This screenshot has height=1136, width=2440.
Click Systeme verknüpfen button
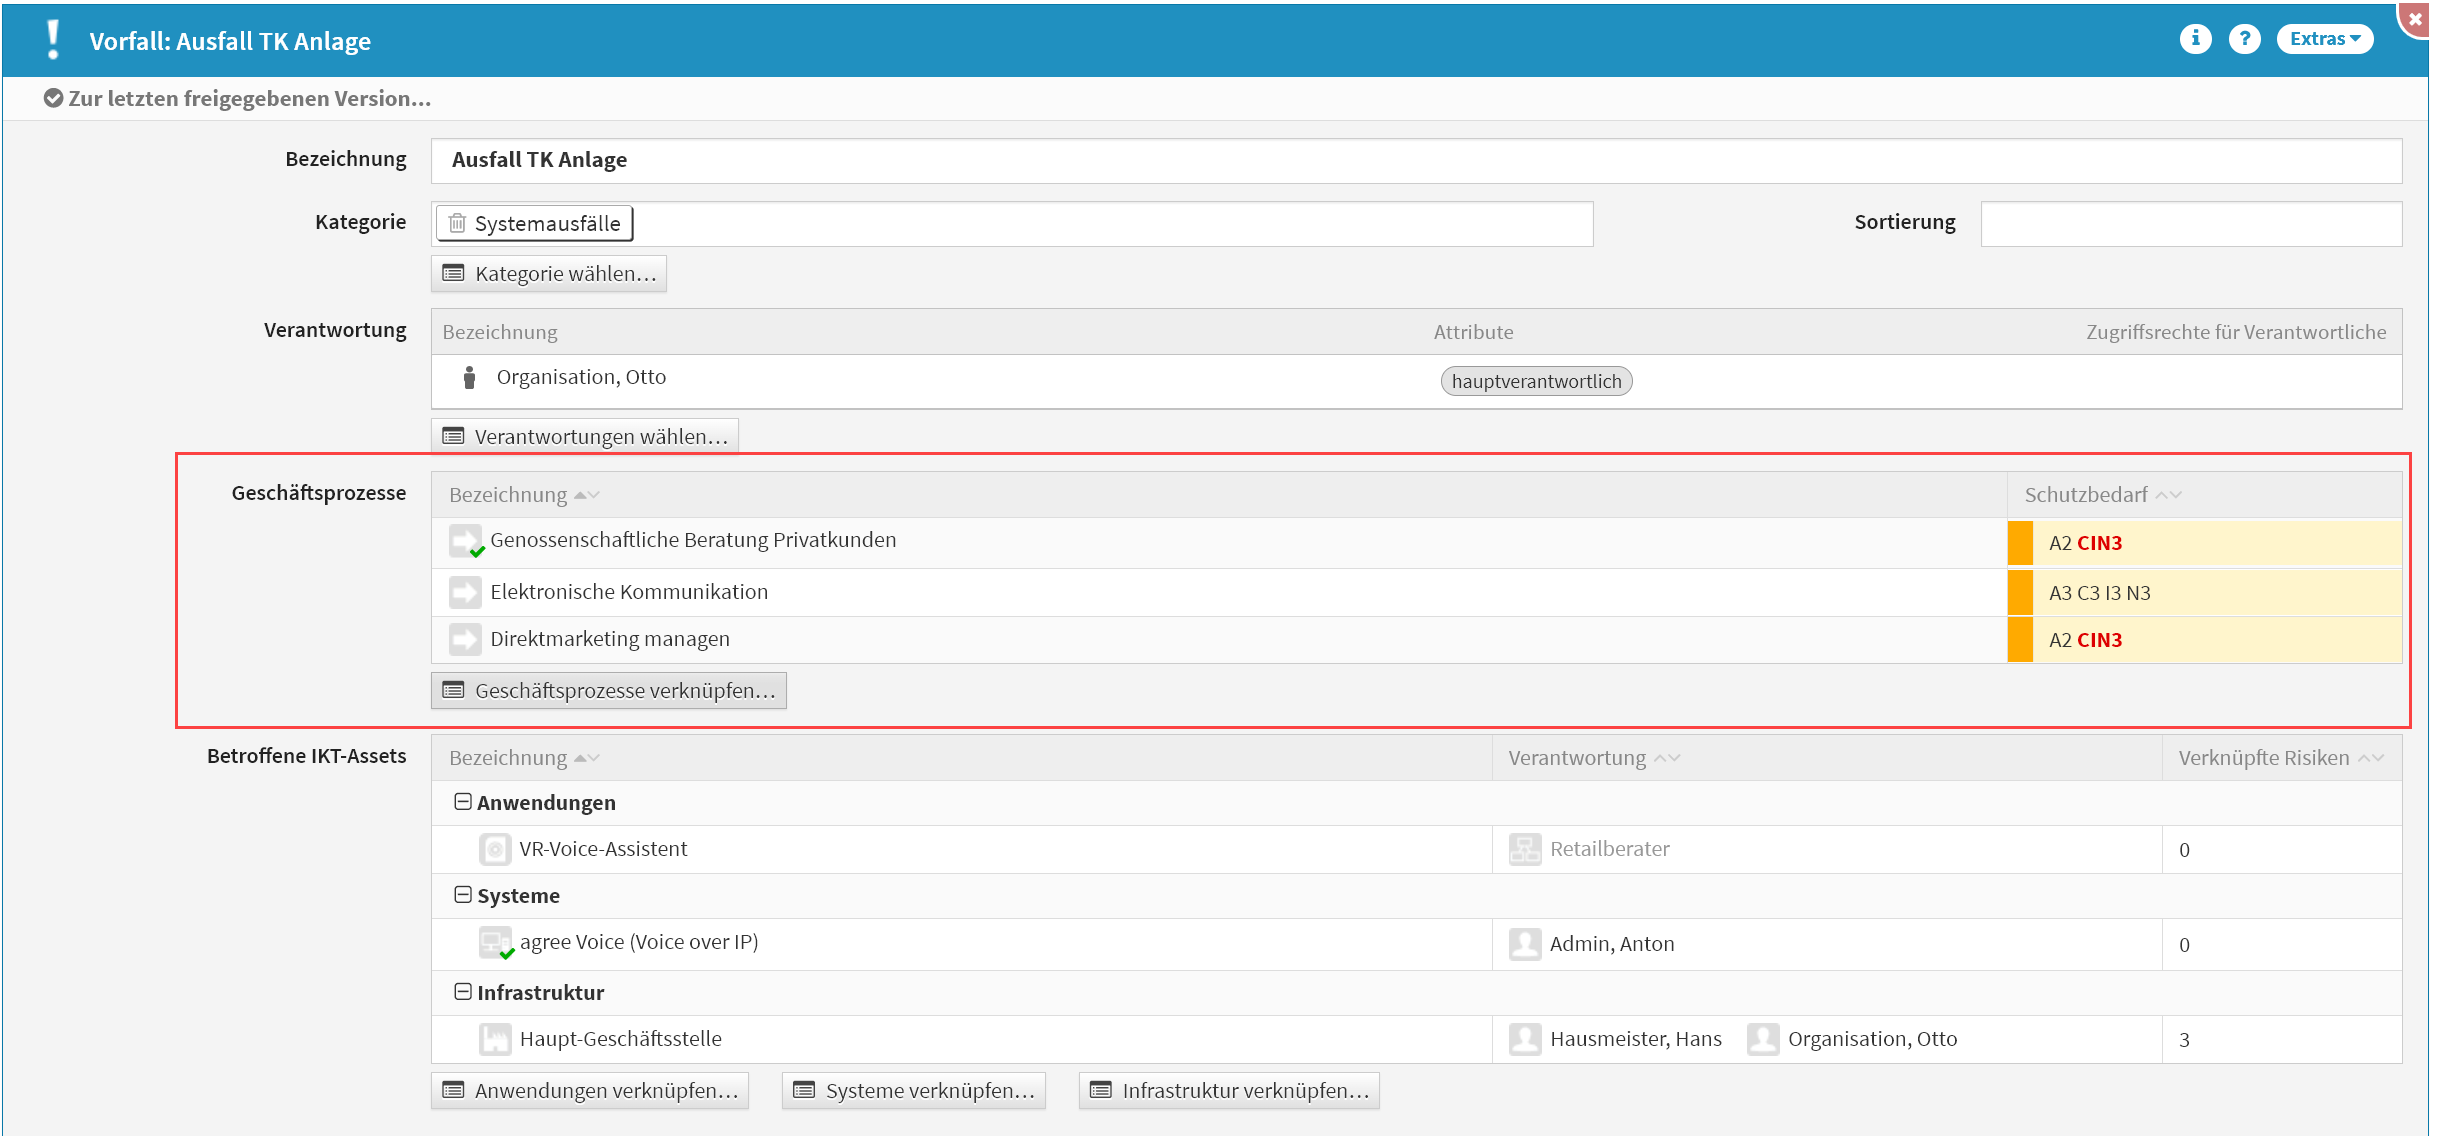914,1091
